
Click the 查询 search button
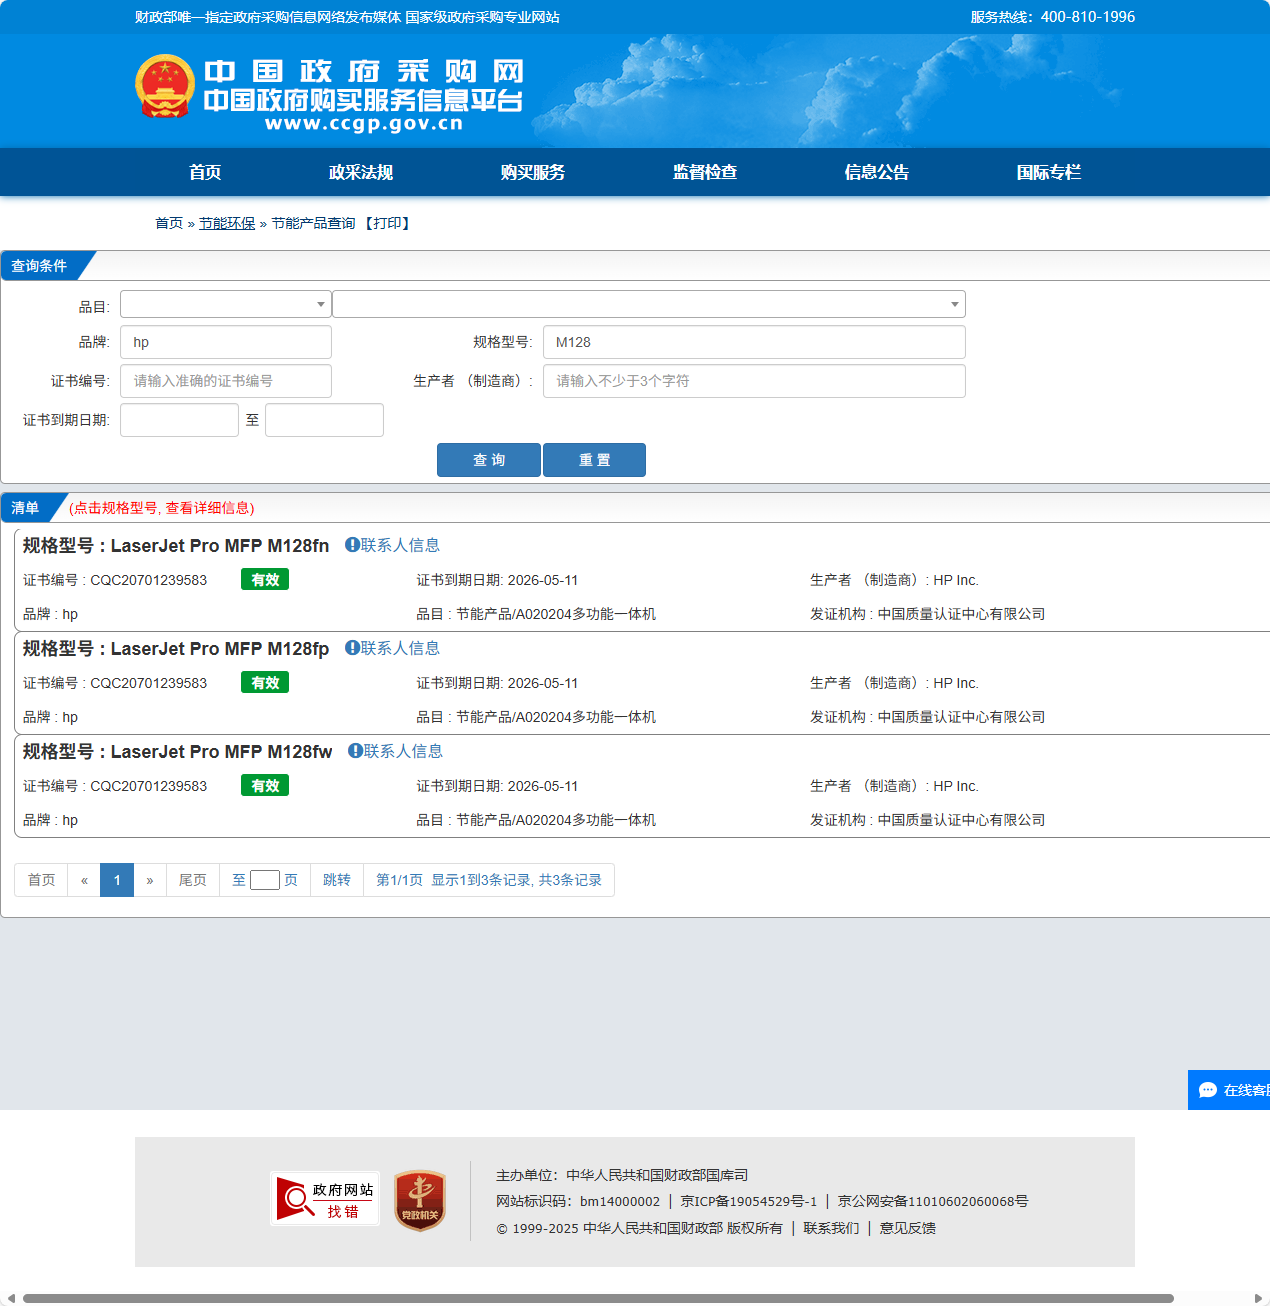pyautogui.click(x=489, y=460)
